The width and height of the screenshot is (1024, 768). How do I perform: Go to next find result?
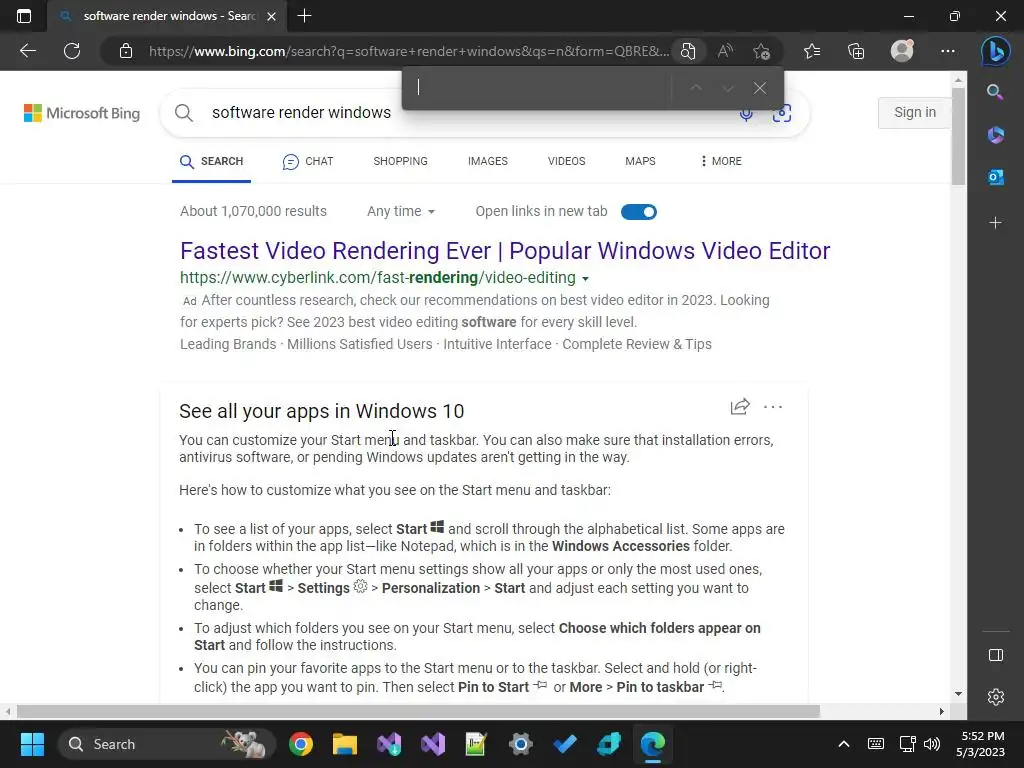(728, 88)
